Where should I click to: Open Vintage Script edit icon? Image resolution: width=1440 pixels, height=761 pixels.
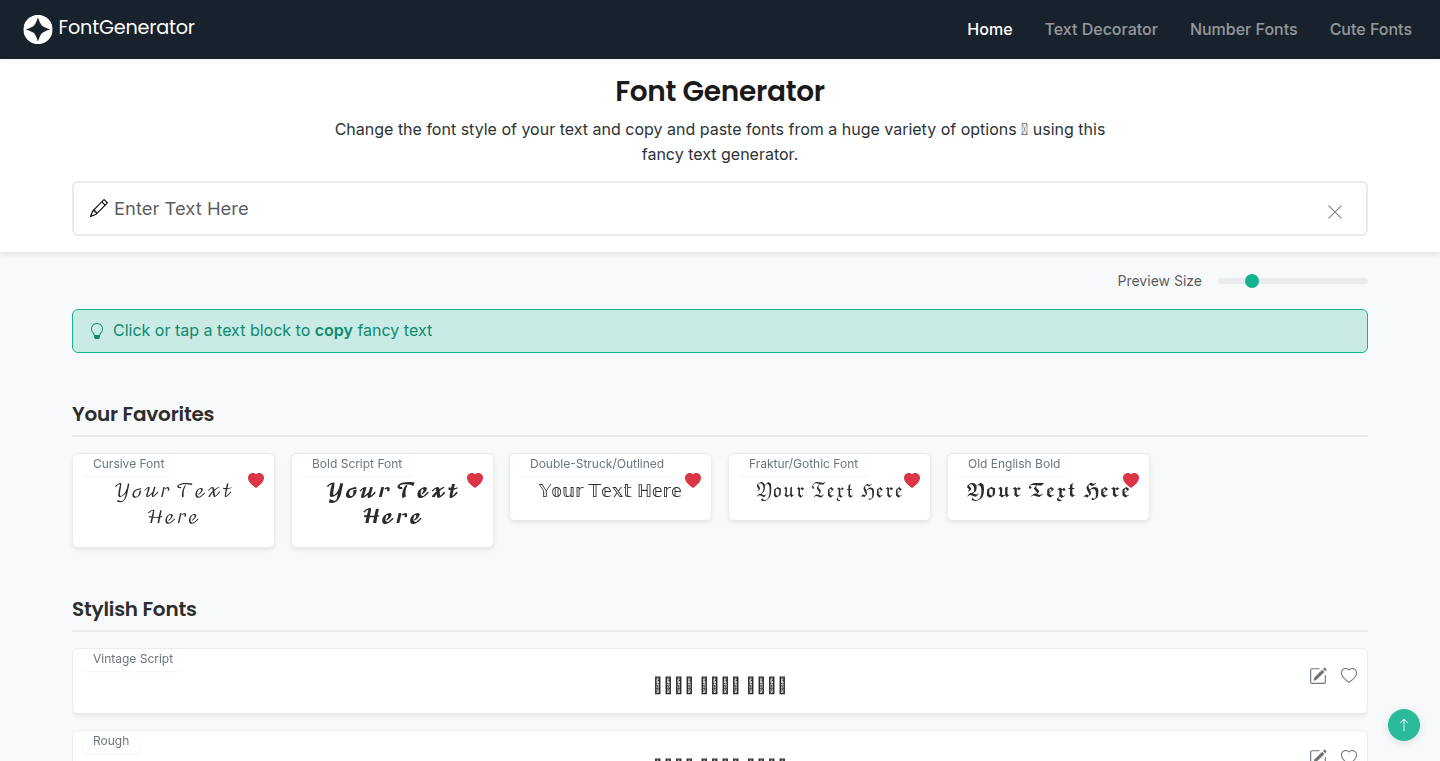pos(1318,676)
